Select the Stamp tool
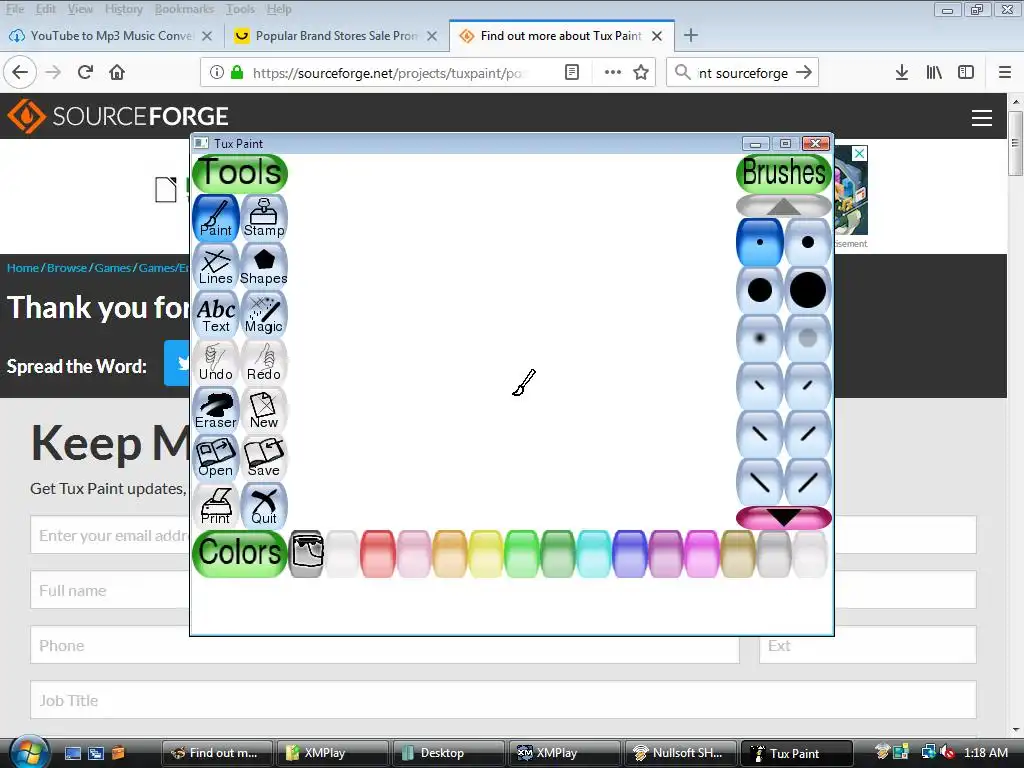 tap(264, 218)
